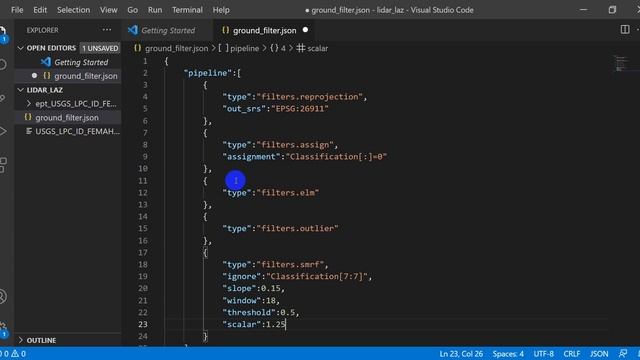
Task: Click the unsaved dot on ground_filter.json tab
Action: coord(305,30)
